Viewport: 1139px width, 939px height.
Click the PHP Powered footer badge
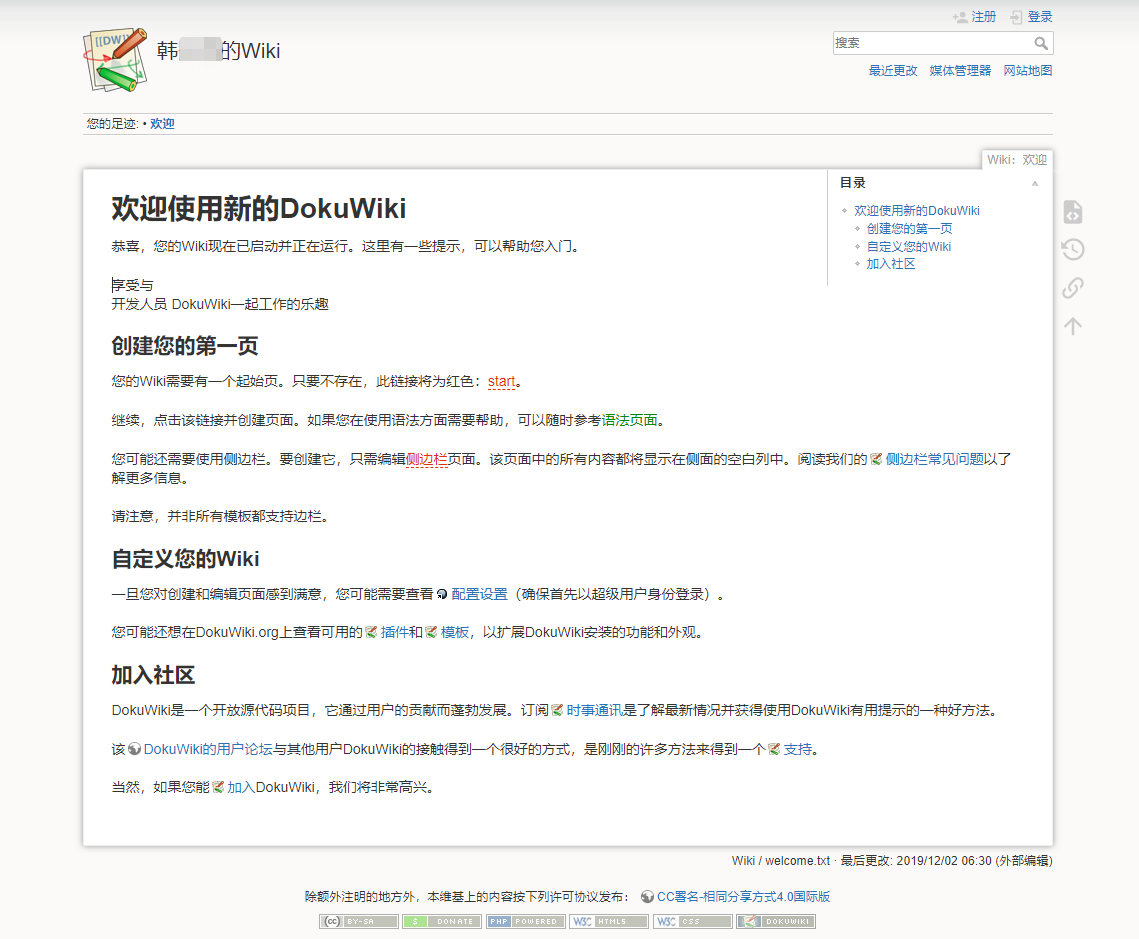[x=525, y=922]
